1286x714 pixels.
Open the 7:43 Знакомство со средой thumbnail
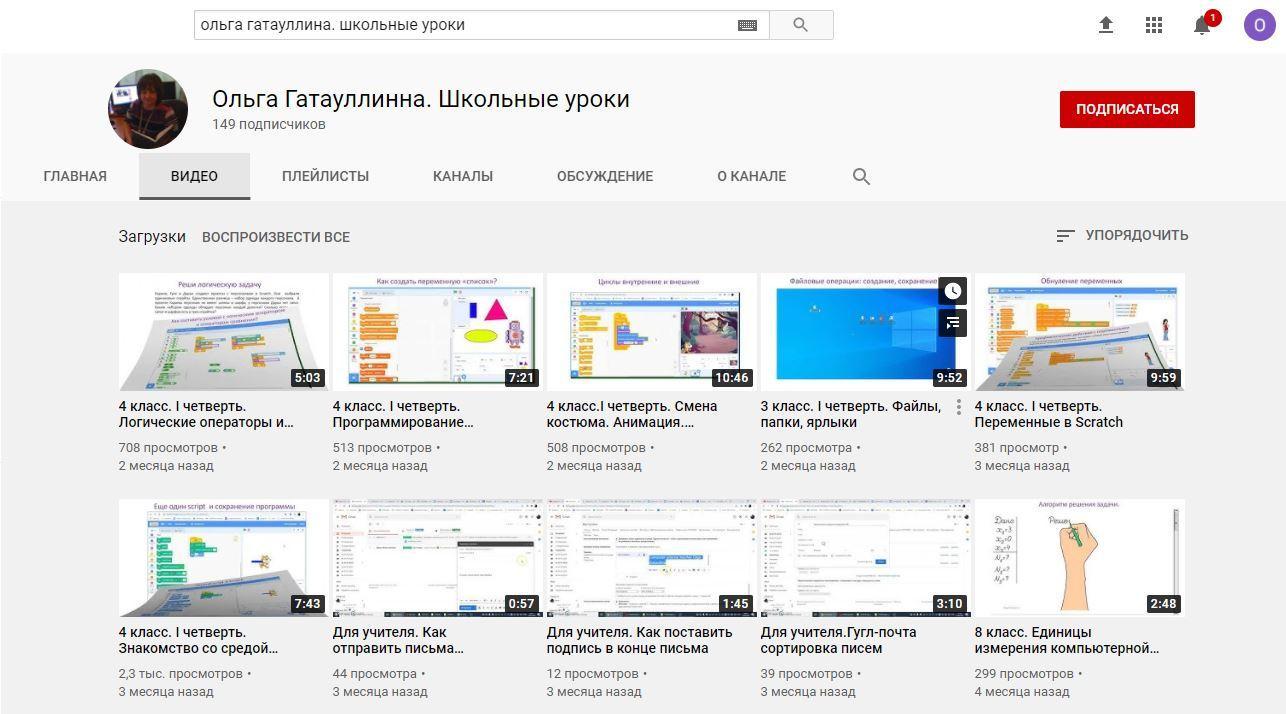(x=223, y=558)
